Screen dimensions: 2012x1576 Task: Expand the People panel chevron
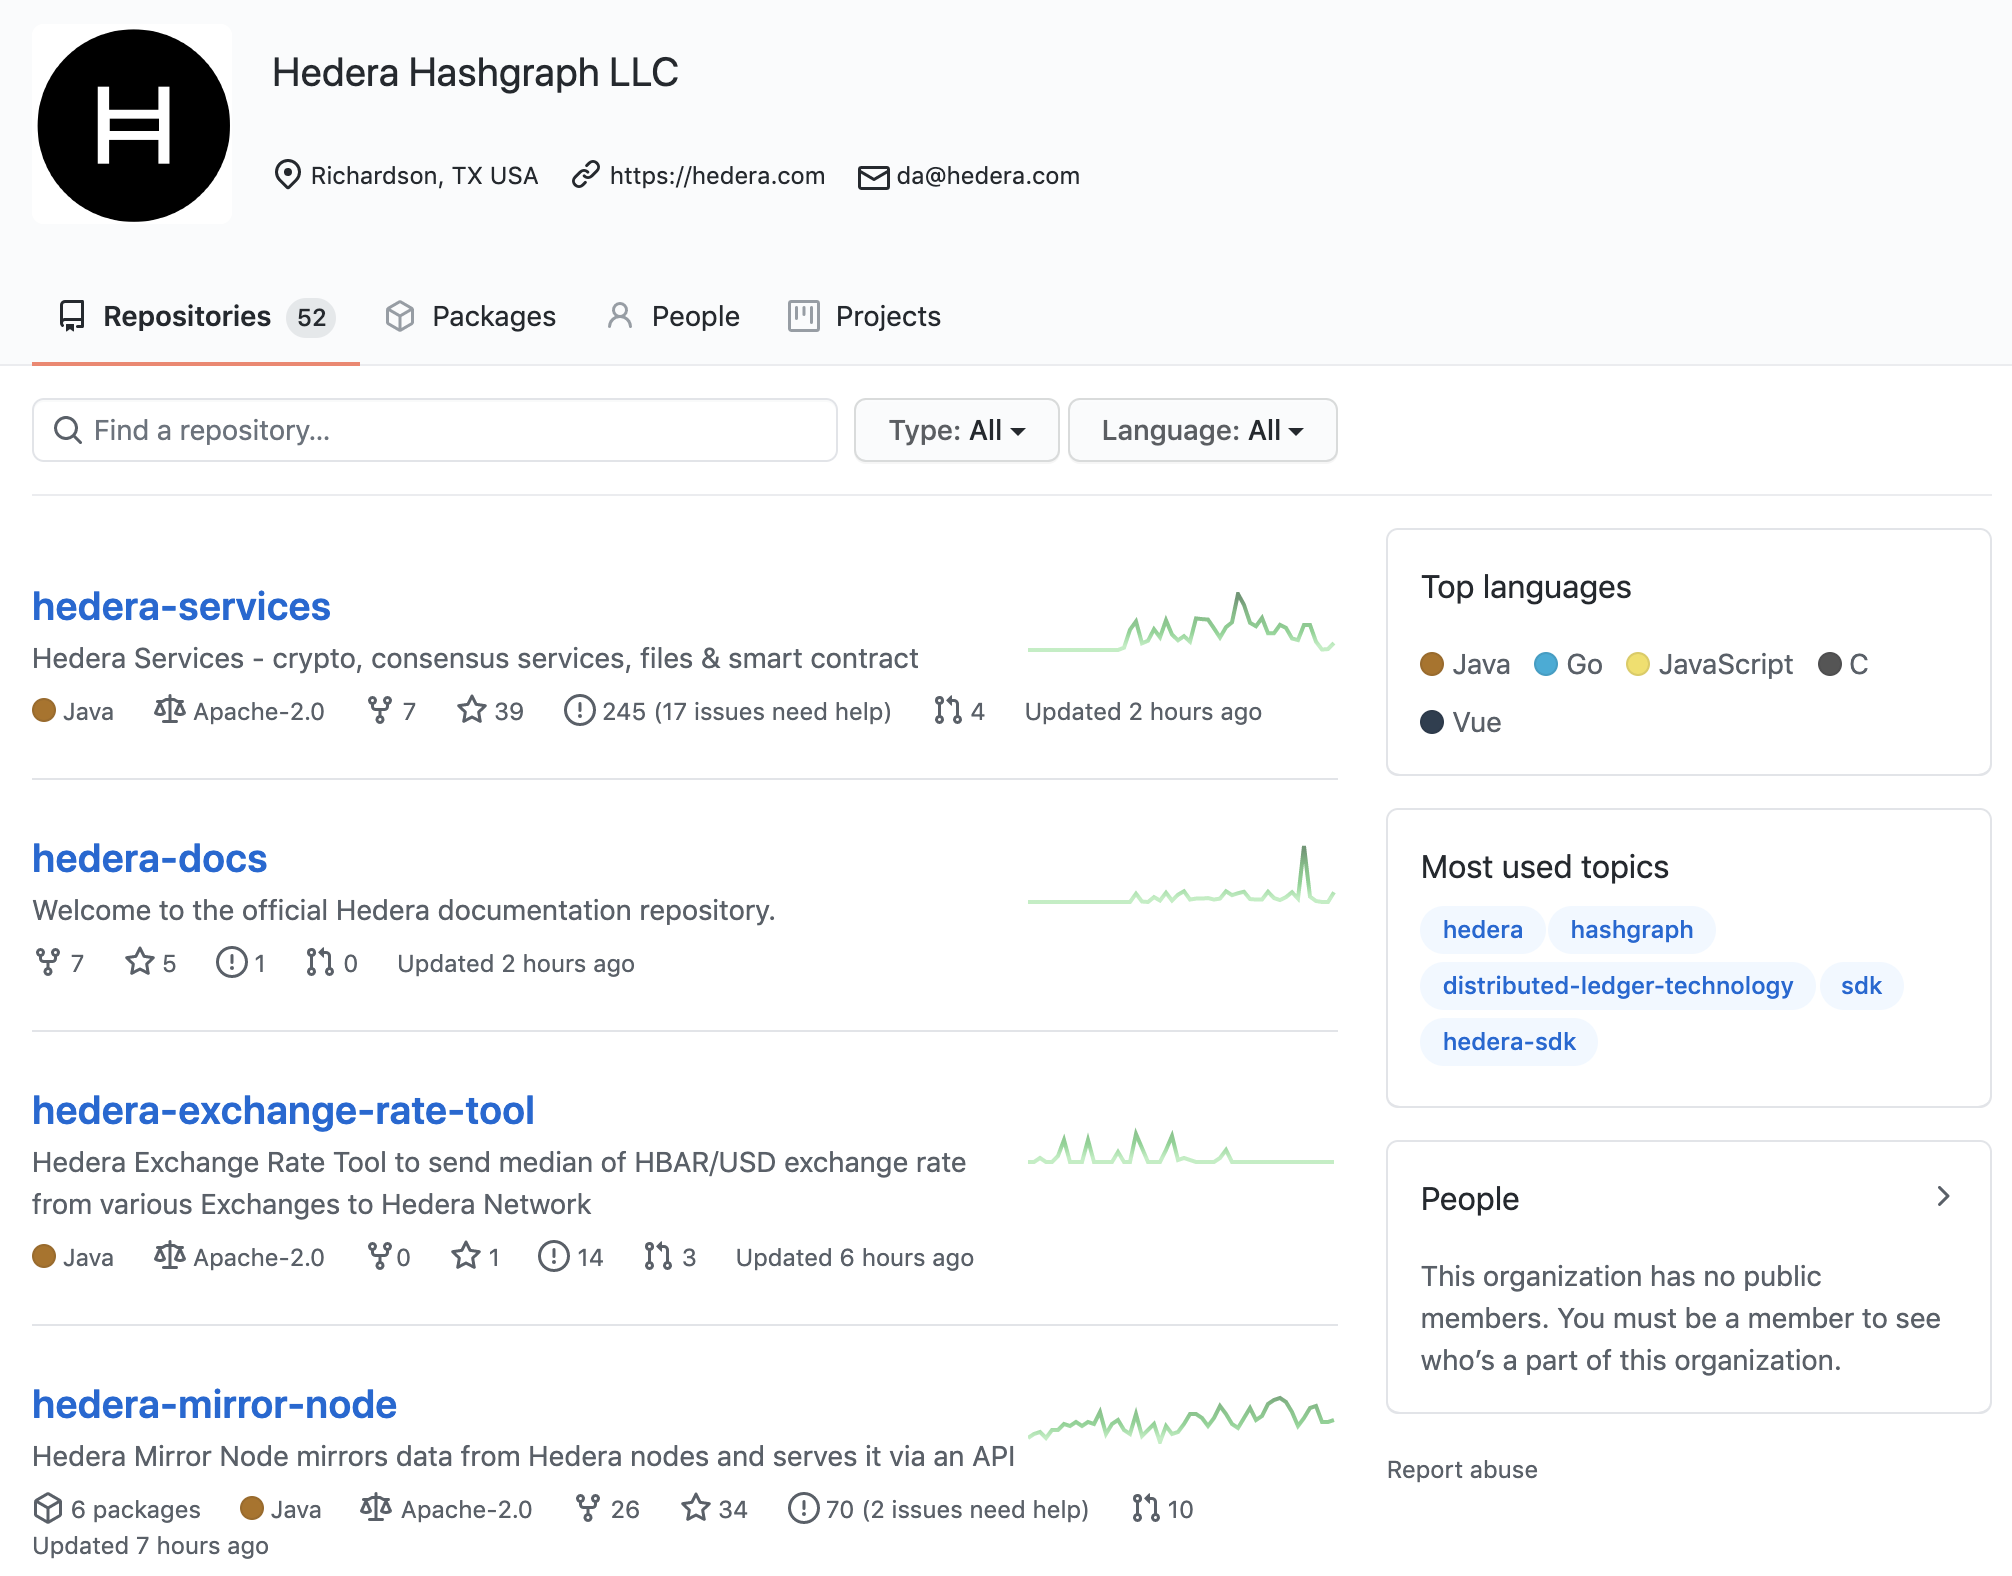tap(1942, 1197)
